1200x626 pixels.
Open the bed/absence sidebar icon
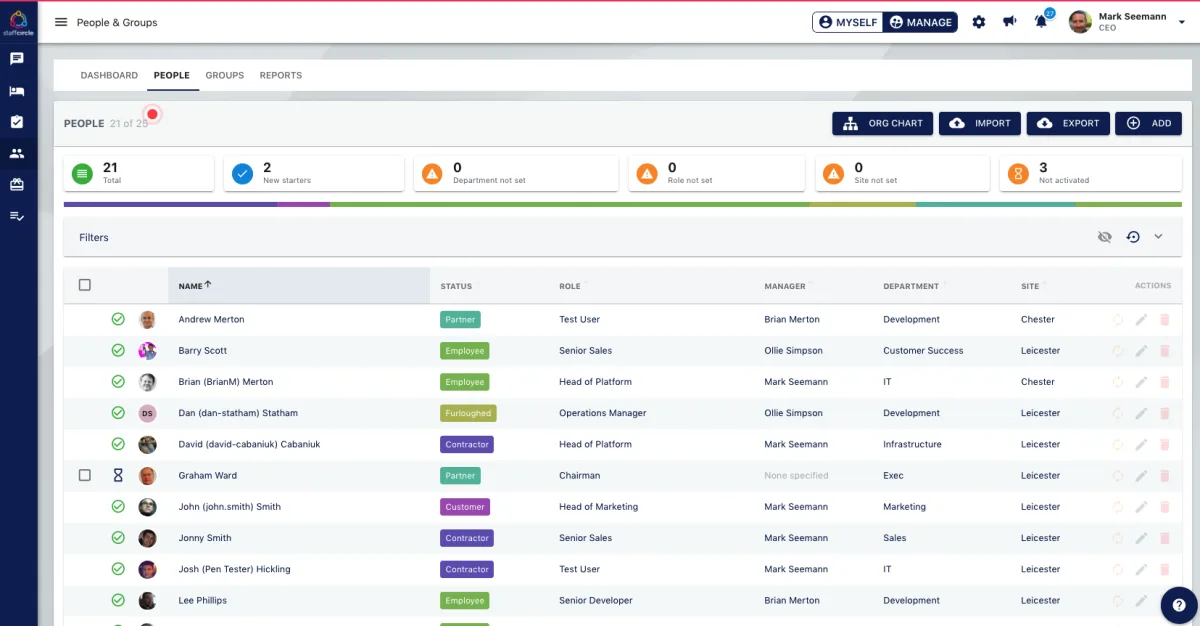click(17, 91)
